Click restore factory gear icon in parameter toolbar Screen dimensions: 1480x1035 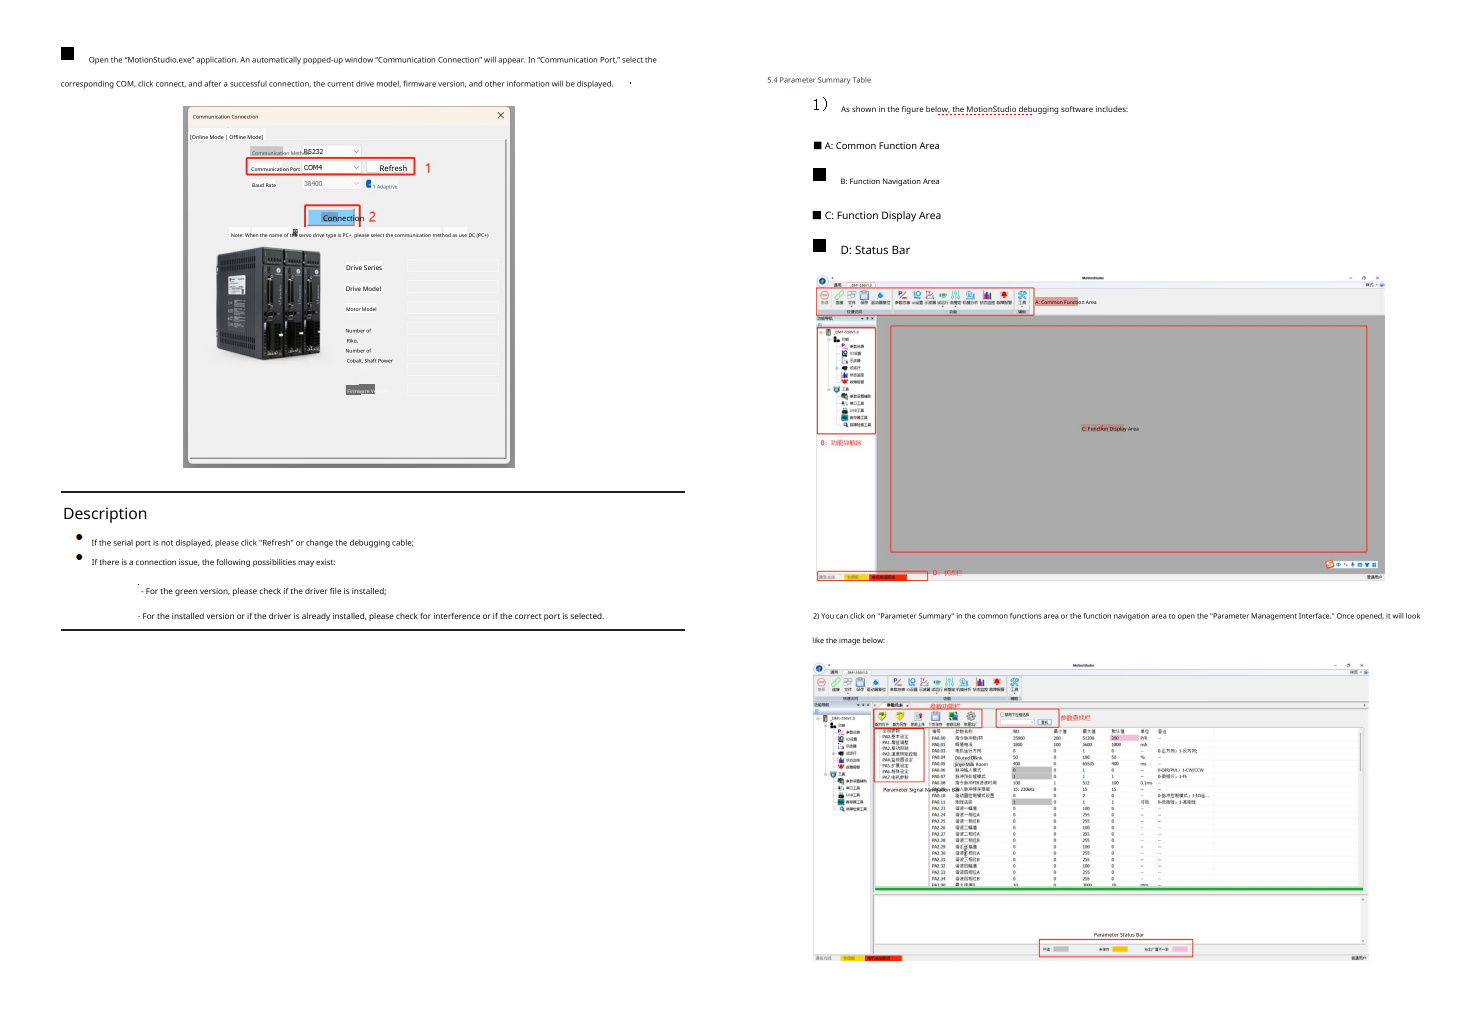click(971, 716)
